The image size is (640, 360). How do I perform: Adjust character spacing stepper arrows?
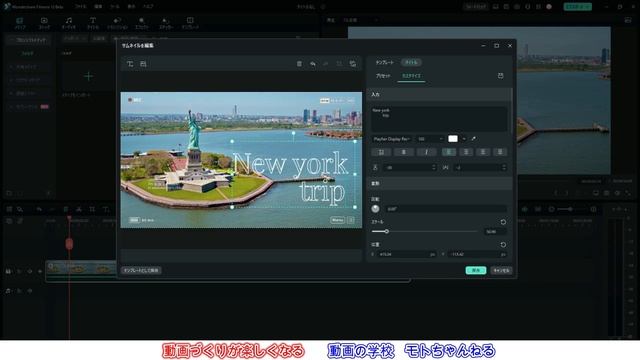point(504,168)
